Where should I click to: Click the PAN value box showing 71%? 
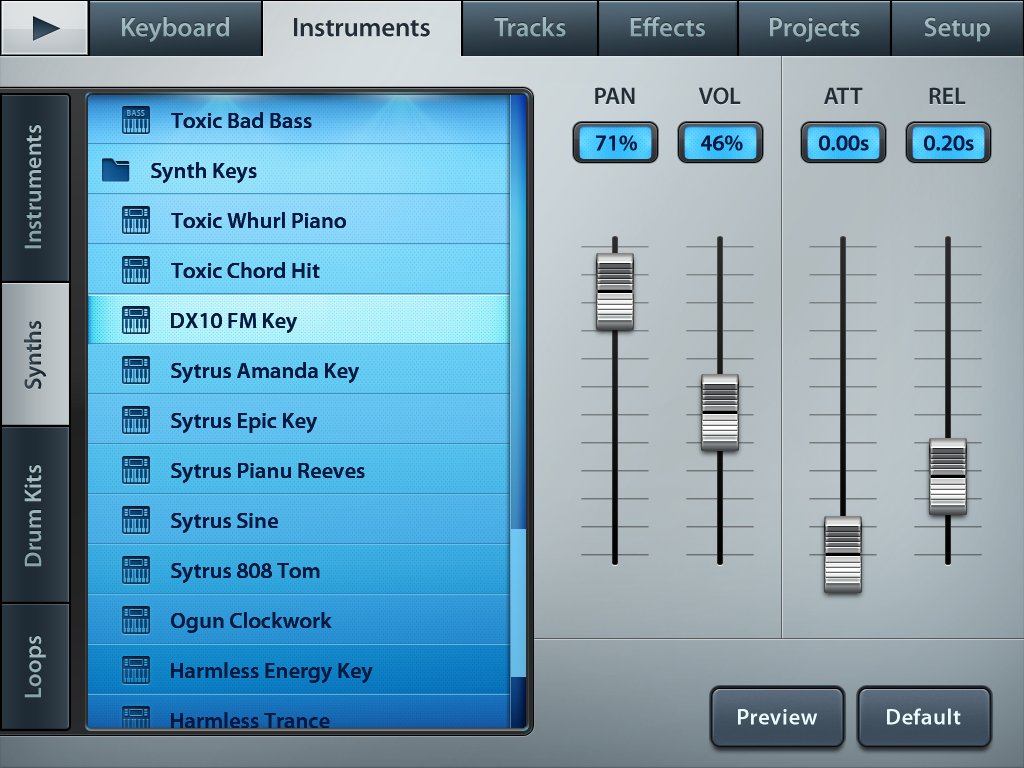[x=615, y=142]
